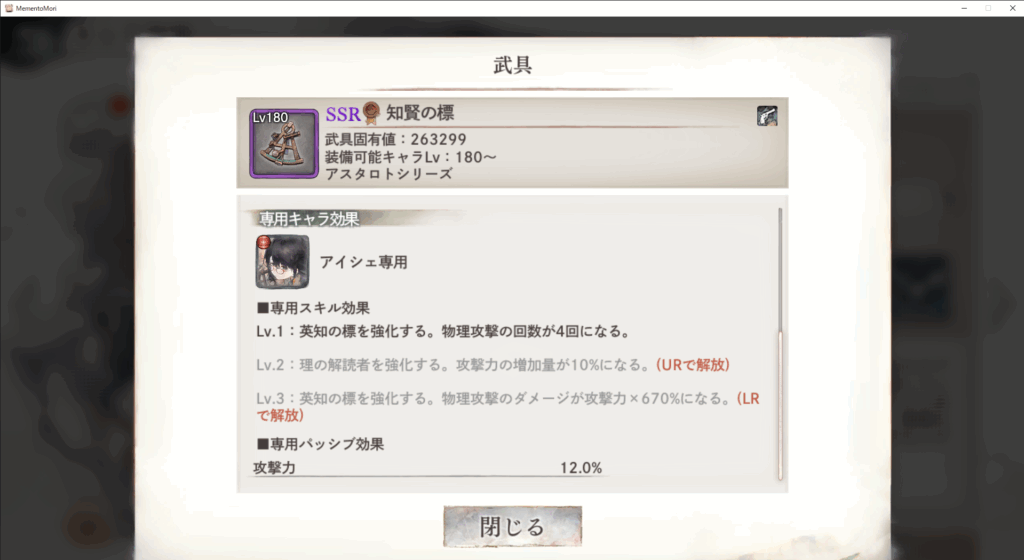The image size is (1024, 560).
Task: Click the gun weapon-type icon
Action: (x=767, y=116)
